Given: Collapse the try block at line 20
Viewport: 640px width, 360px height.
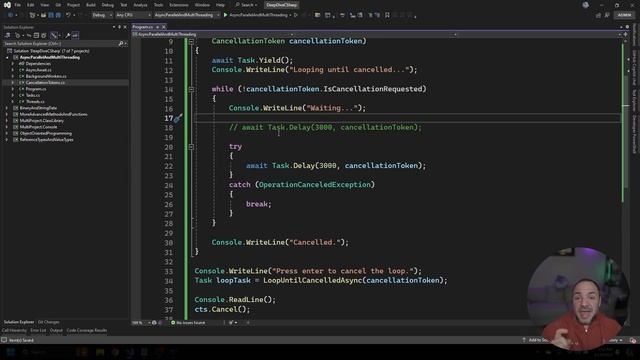Looking at the screenshot, I should 191,147.
